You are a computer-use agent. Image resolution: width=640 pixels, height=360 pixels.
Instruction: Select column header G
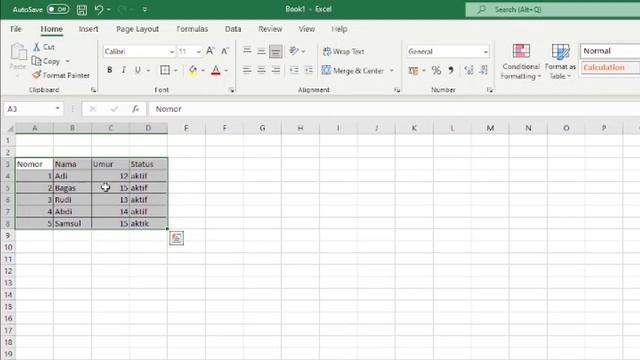(x=262, y=128)
